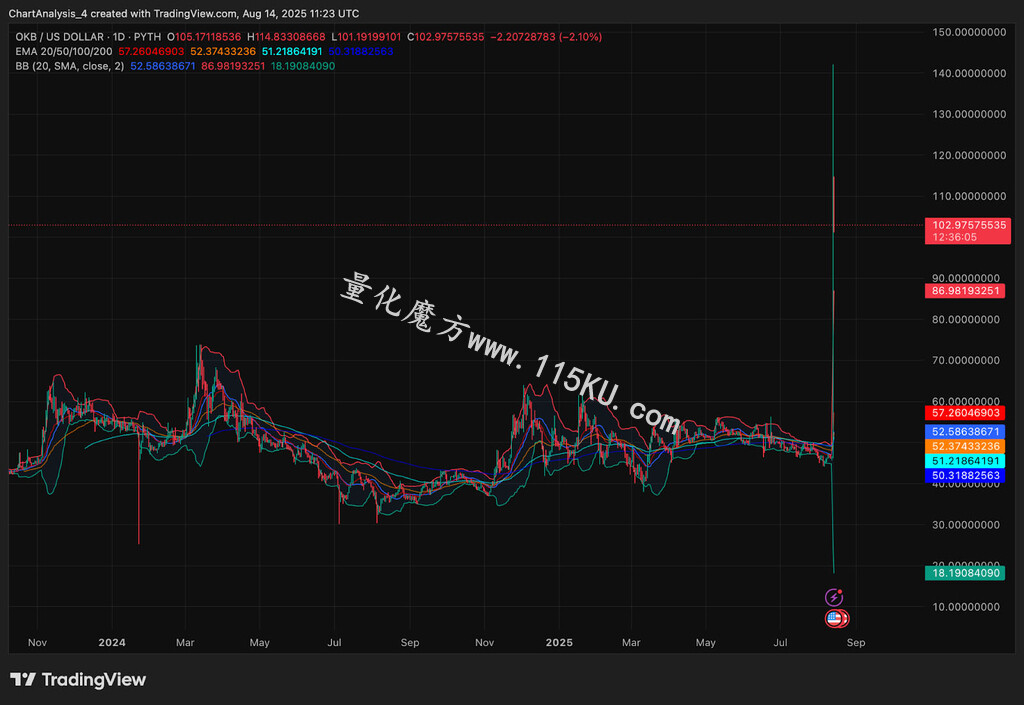Click the 140.00000000 price axis label
This screenshot has height=705, width=1024.
(970, 73)
